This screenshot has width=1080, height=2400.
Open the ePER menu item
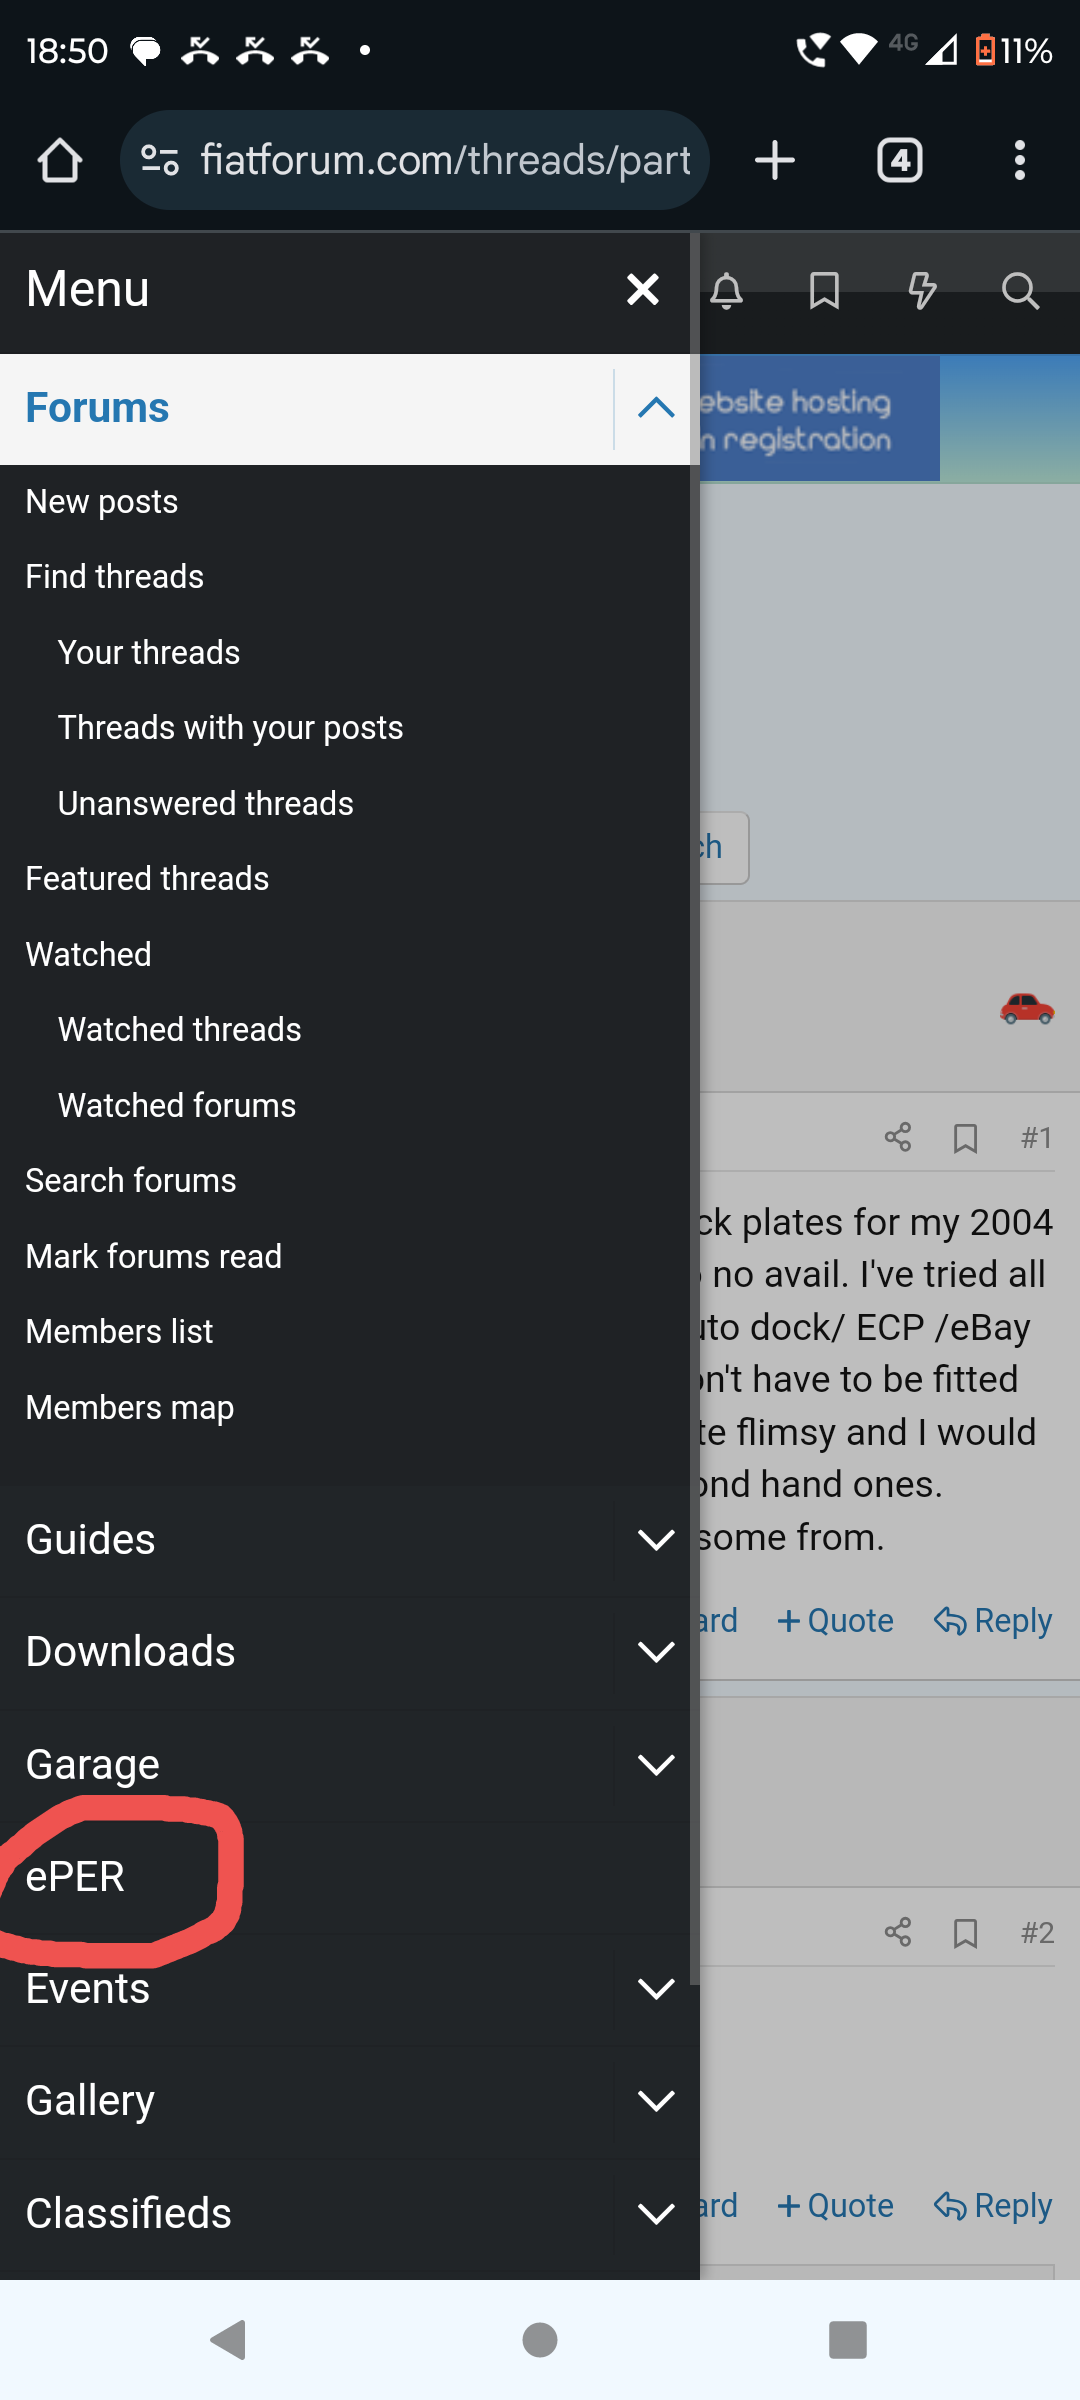pos(76,1877)
